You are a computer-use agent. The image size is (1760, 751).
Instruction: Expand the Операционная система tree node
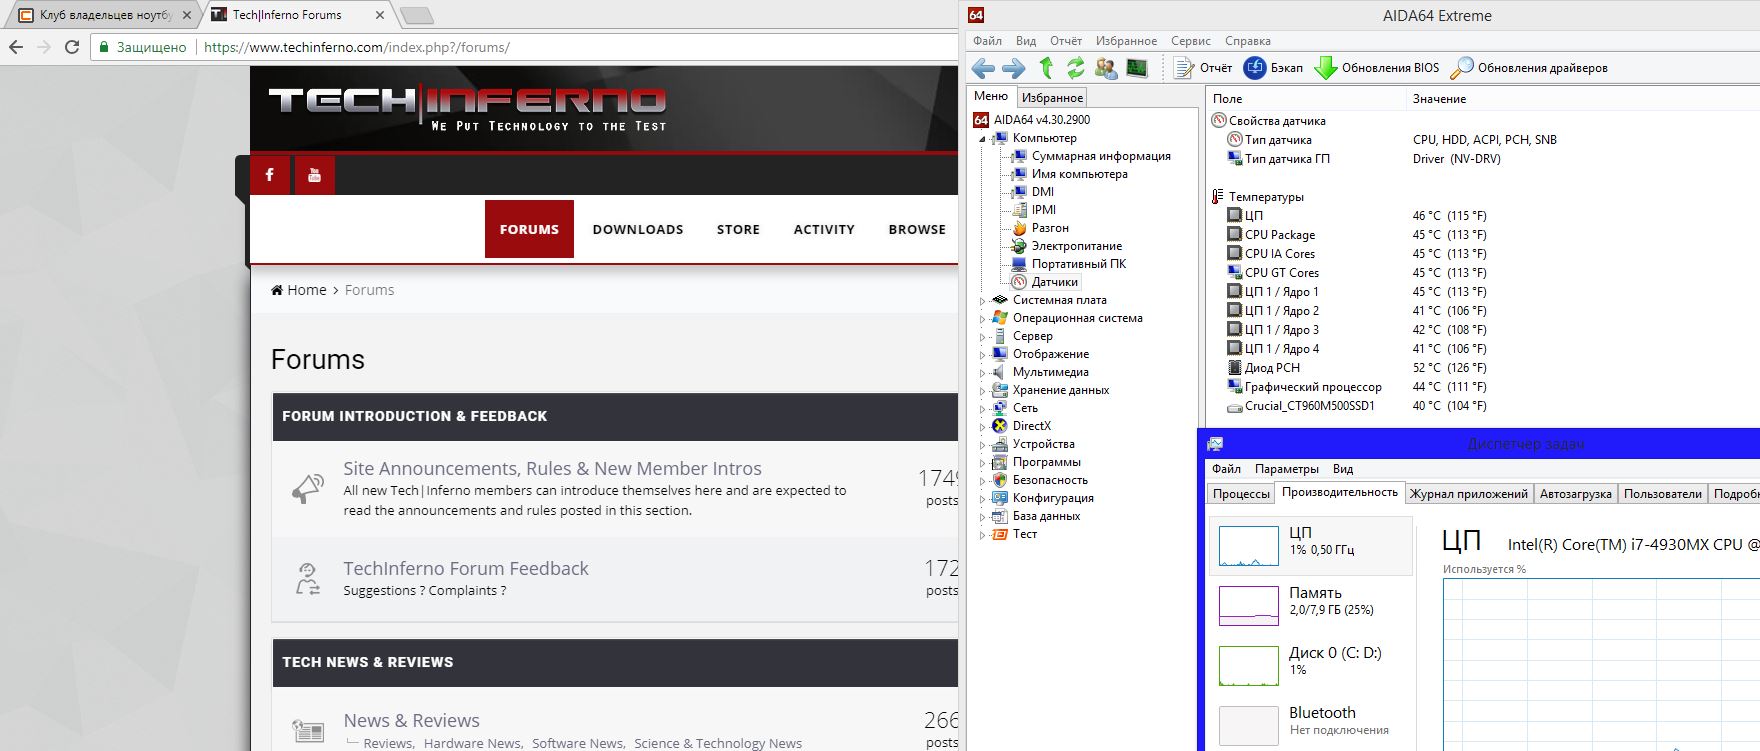(x=982, y=318)
